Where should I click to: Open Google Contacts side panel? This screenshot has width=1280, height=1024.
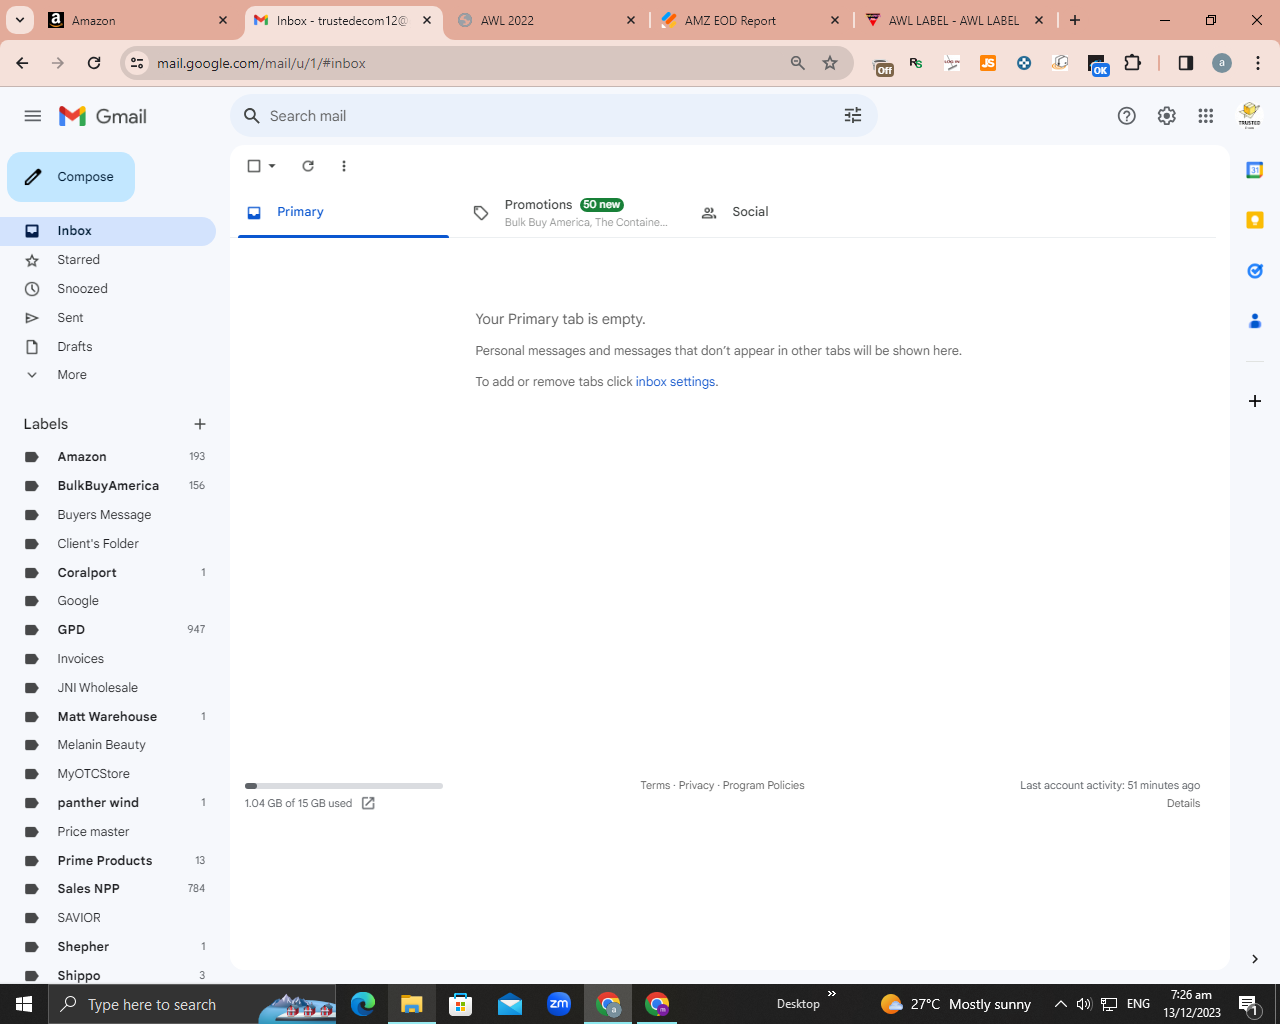pyautogui.click(x=1255, y=321)
